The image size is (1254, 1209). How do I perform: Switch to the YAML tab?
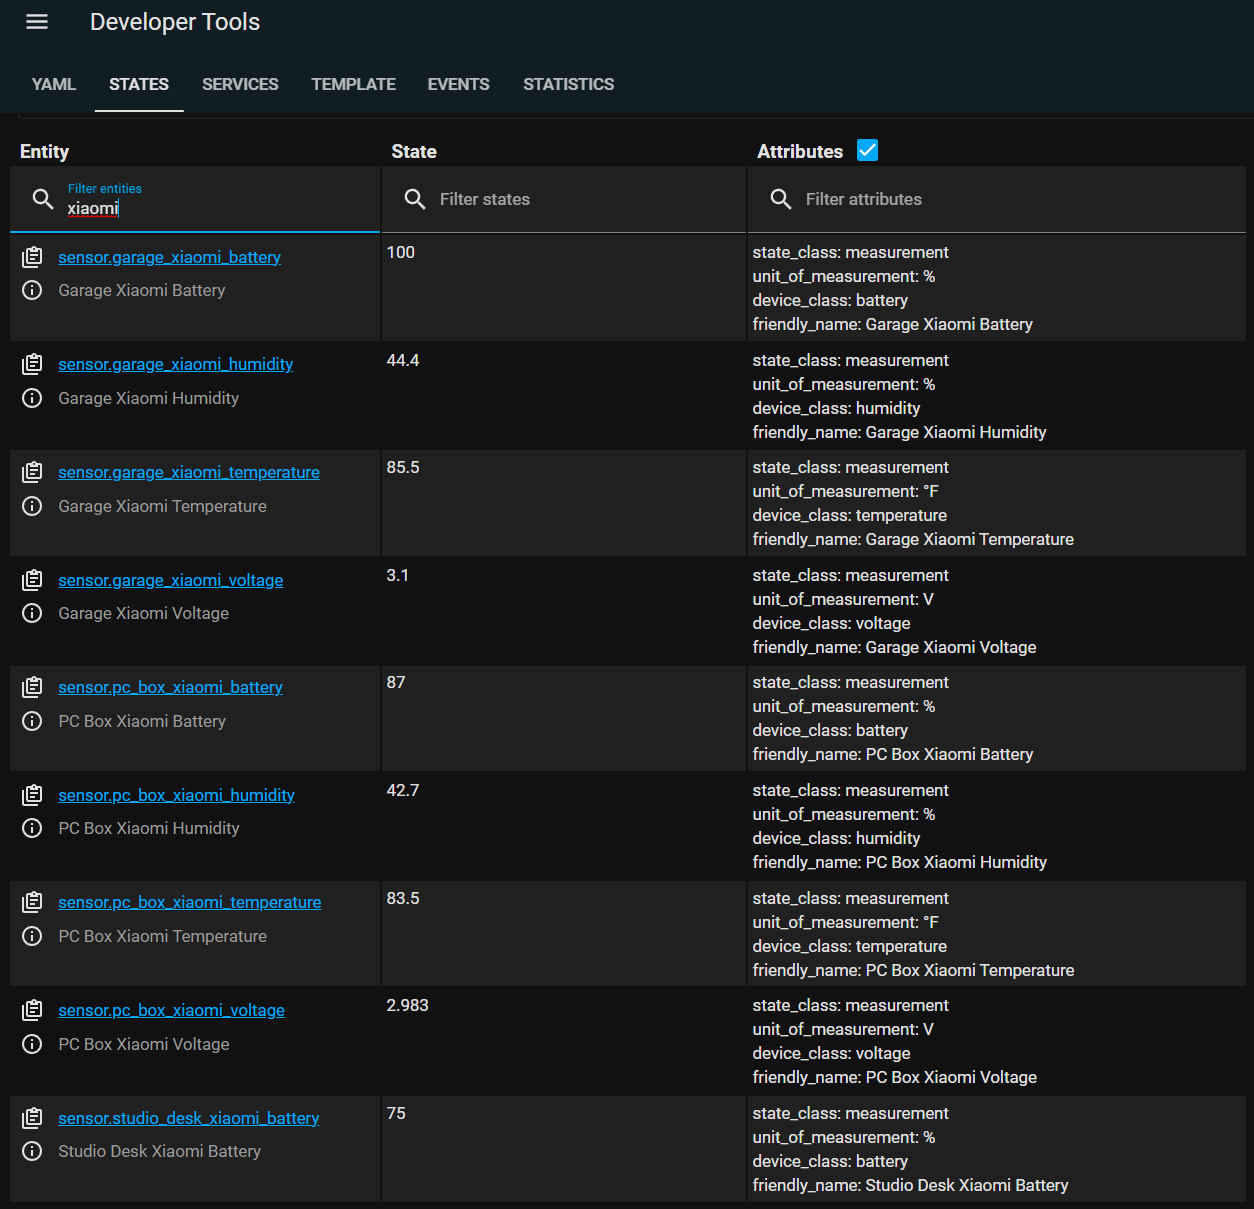(x=54, y=84)
